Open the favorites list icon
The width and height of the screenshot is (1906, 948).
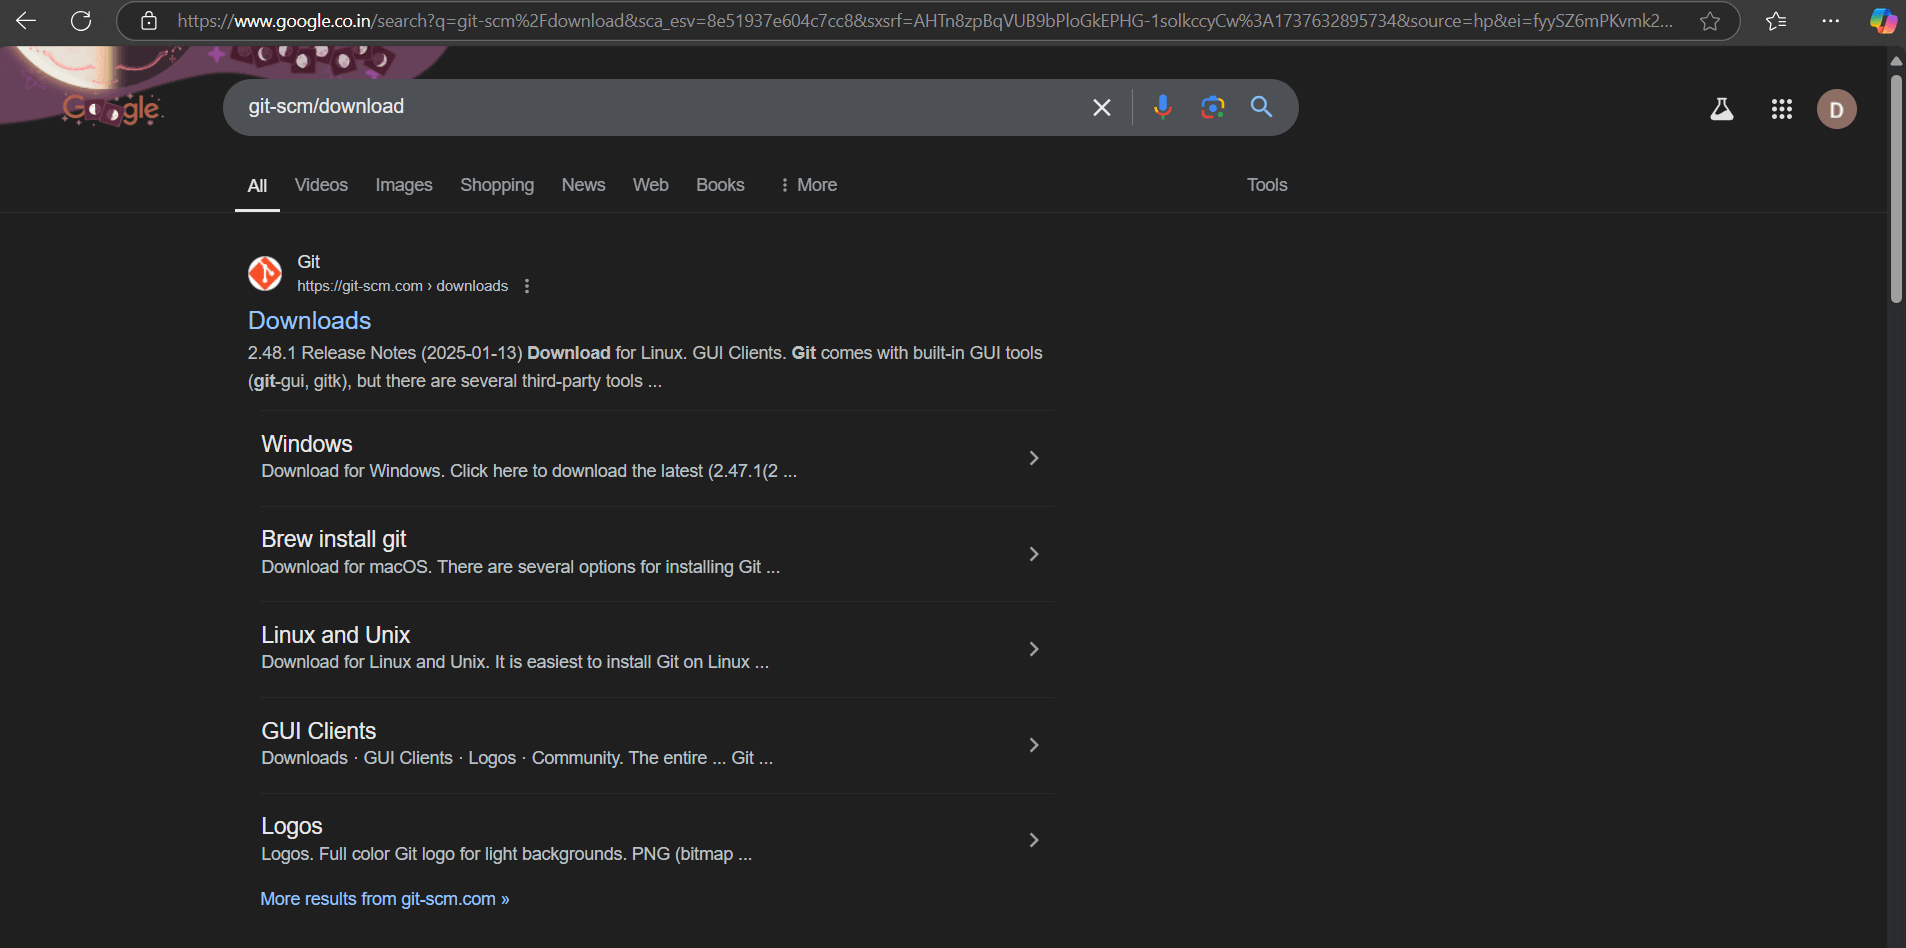coord(1776,21)
